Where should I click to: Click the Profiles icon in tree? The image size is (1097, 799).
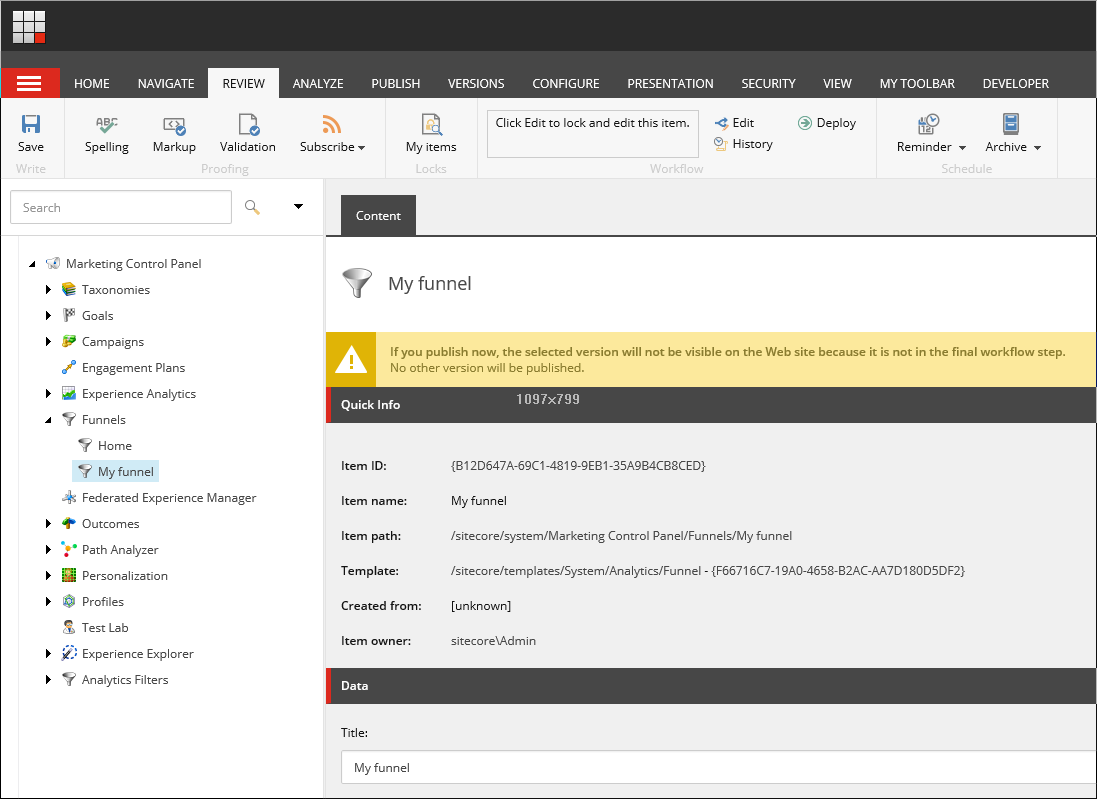(69, 601)
